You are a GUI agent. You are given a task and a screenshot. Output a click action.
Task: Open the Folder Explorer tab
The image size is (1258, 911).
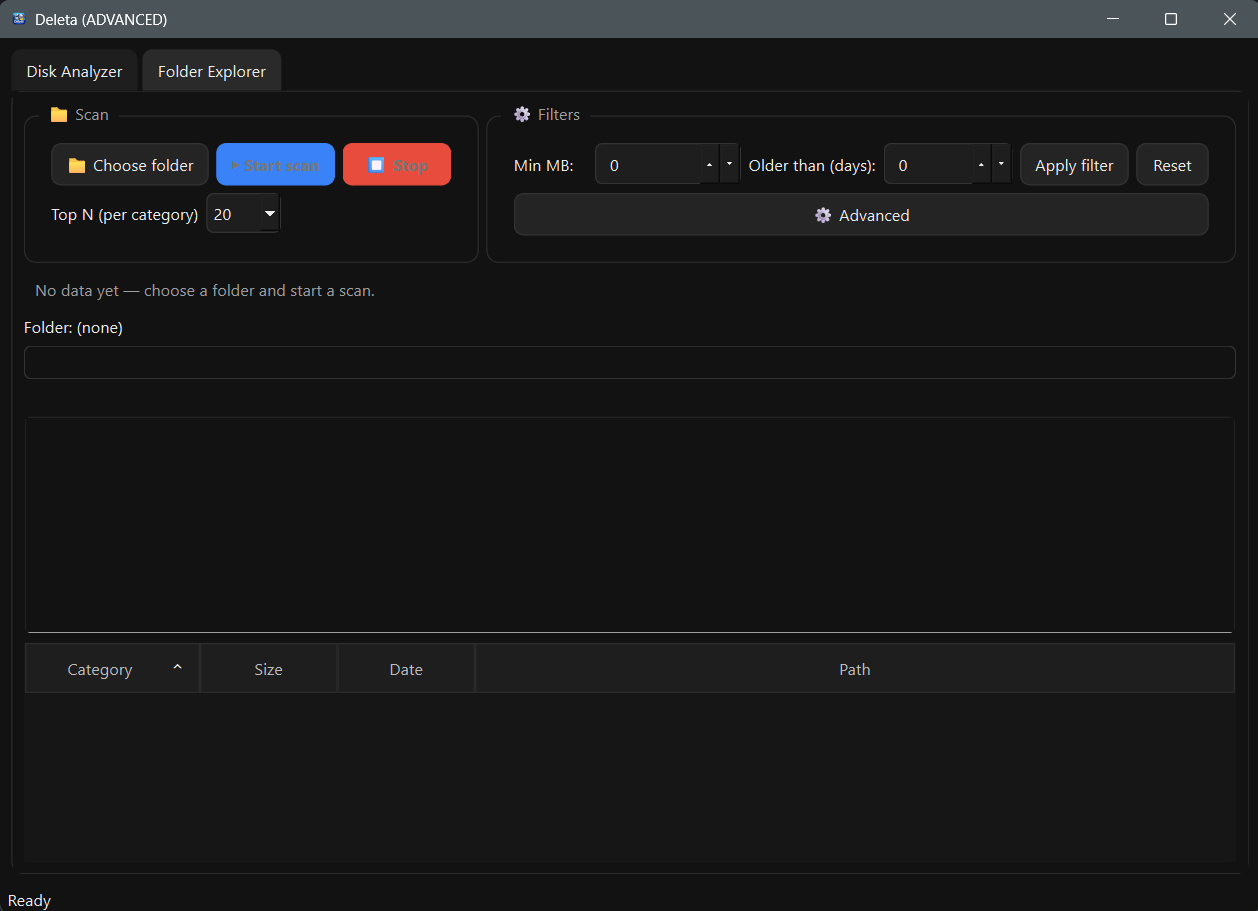(x=212, y=71)
